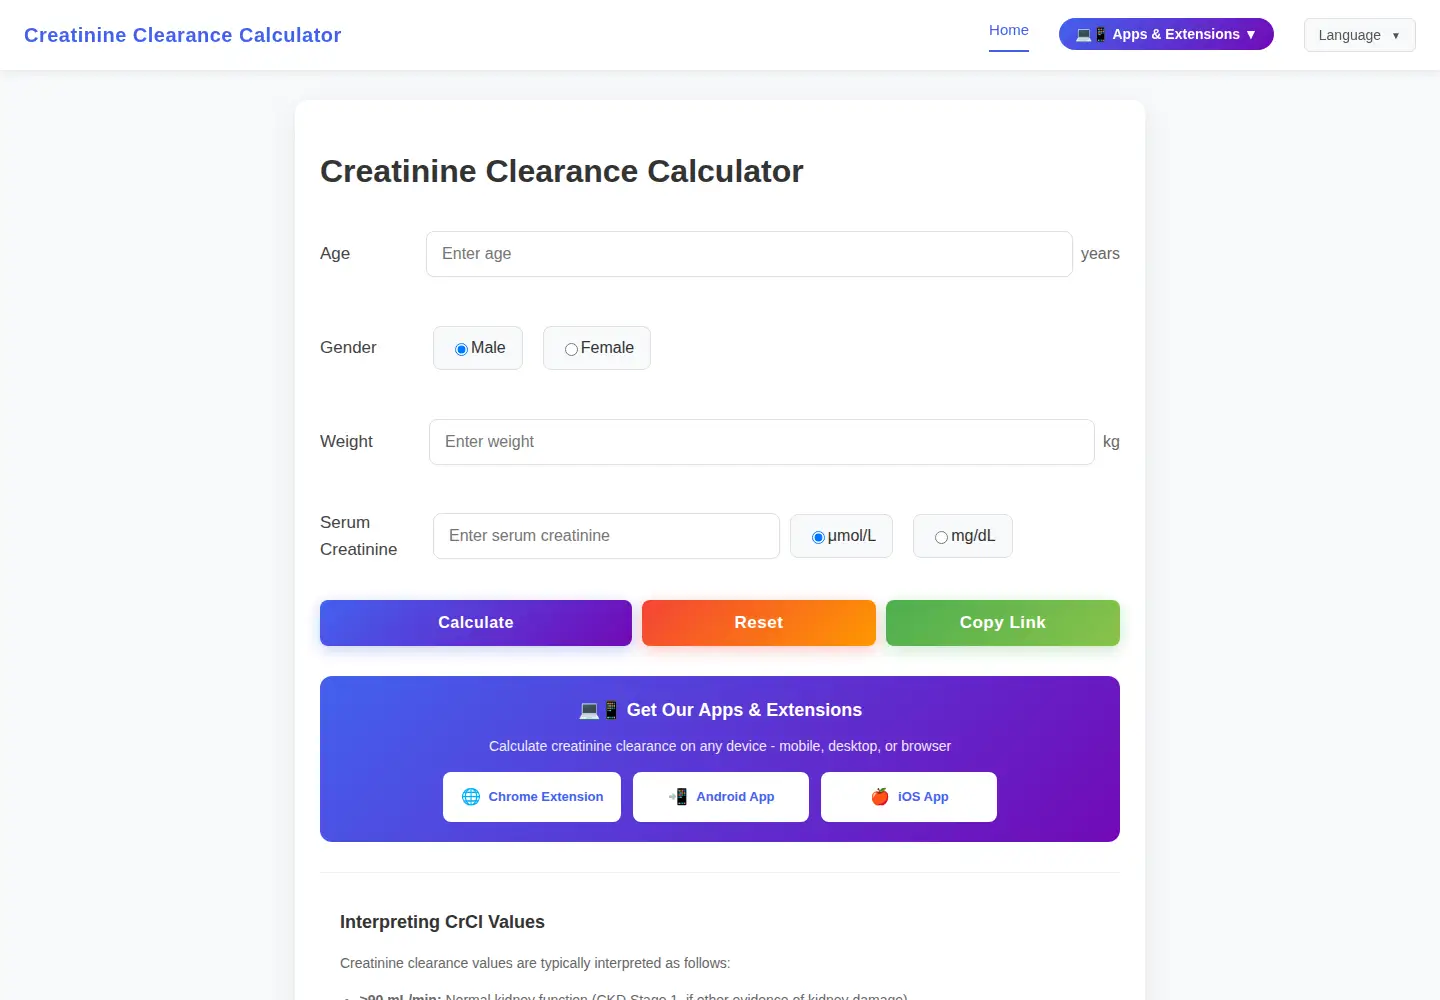Focus the Enter age input field
The width and height of the screenshot is (1440, 1000).
coord(749,254)
